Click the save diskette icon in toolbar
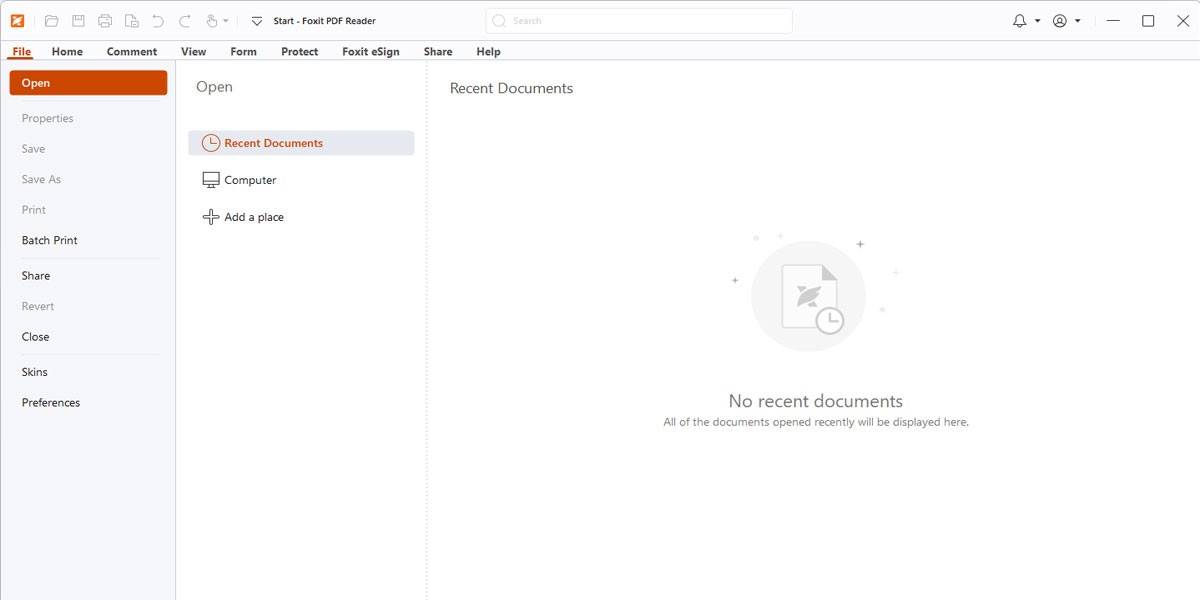Image resolution: width=1200 pixels, height=600 pixels. point(78,21)
